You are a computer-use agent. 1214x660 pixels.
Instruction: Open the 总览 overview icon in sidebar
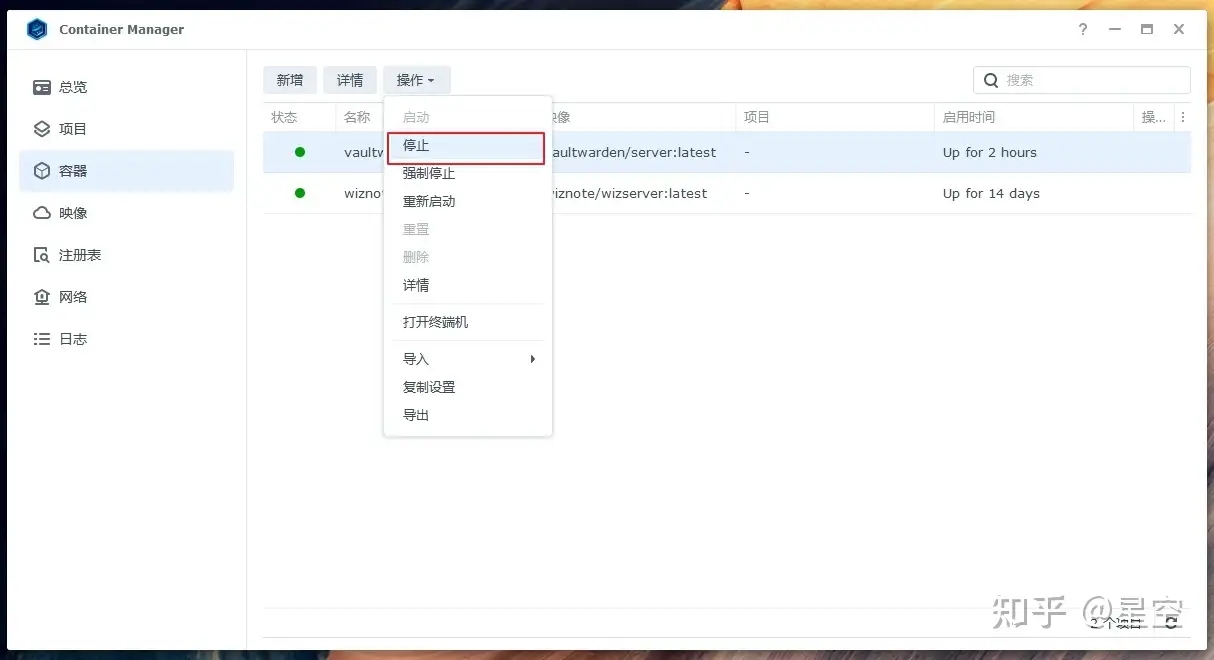point(42,87)
